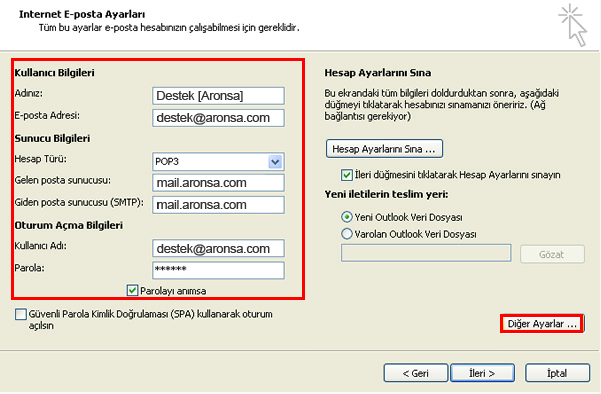Click the Parola label text
Image resolution: width=601 pixels, height=394 pixels.
(x=29, y=268)
